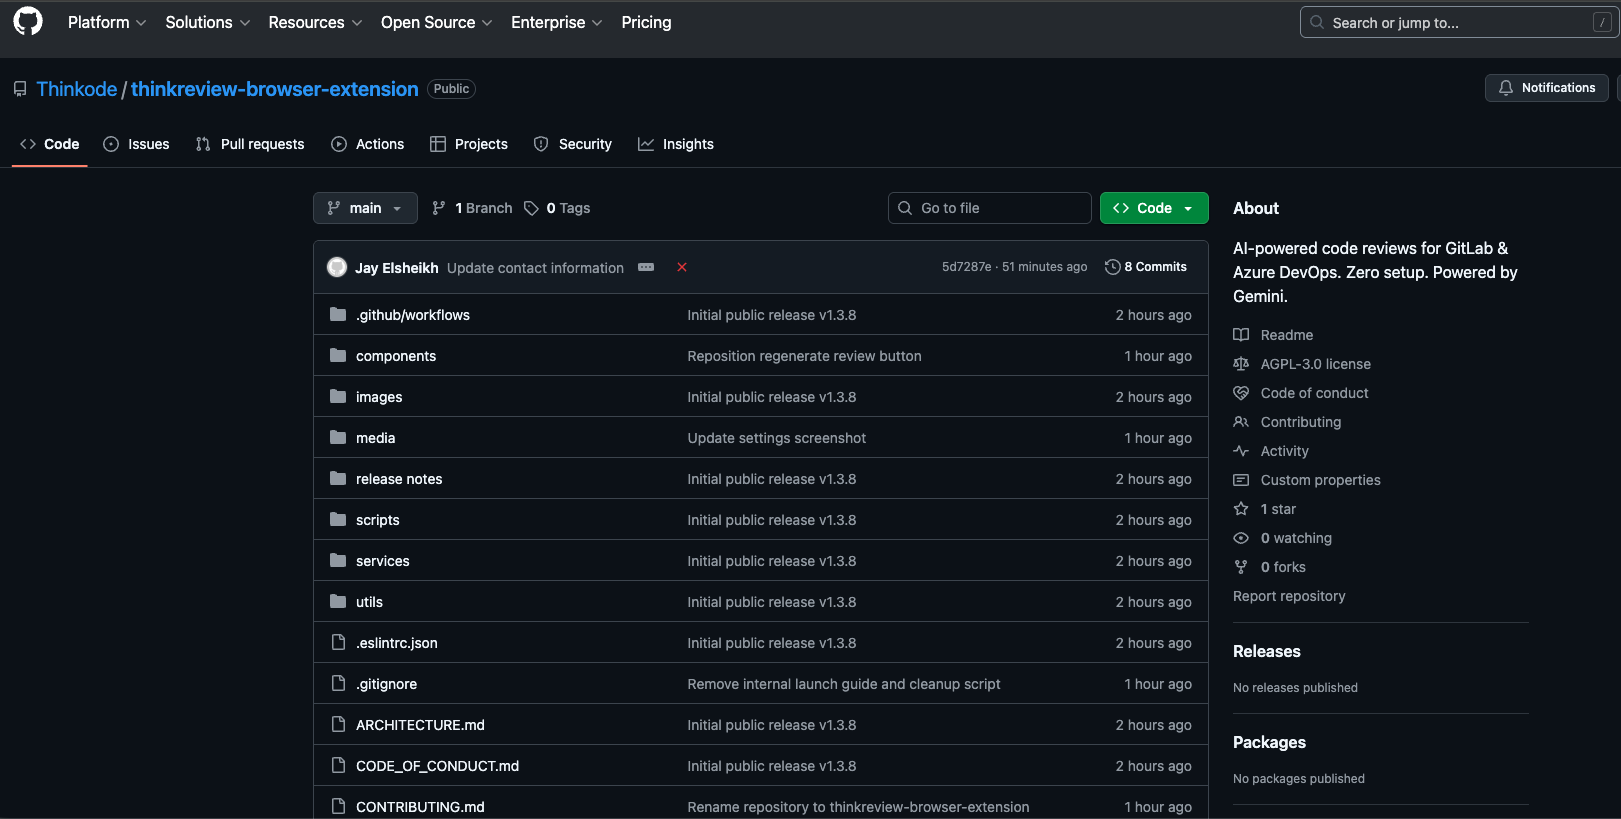Viewport: 1621px width, 819px height.
Task: Click the scale icon next to AGPL-3.0 license
Action: coord(1241,364)
